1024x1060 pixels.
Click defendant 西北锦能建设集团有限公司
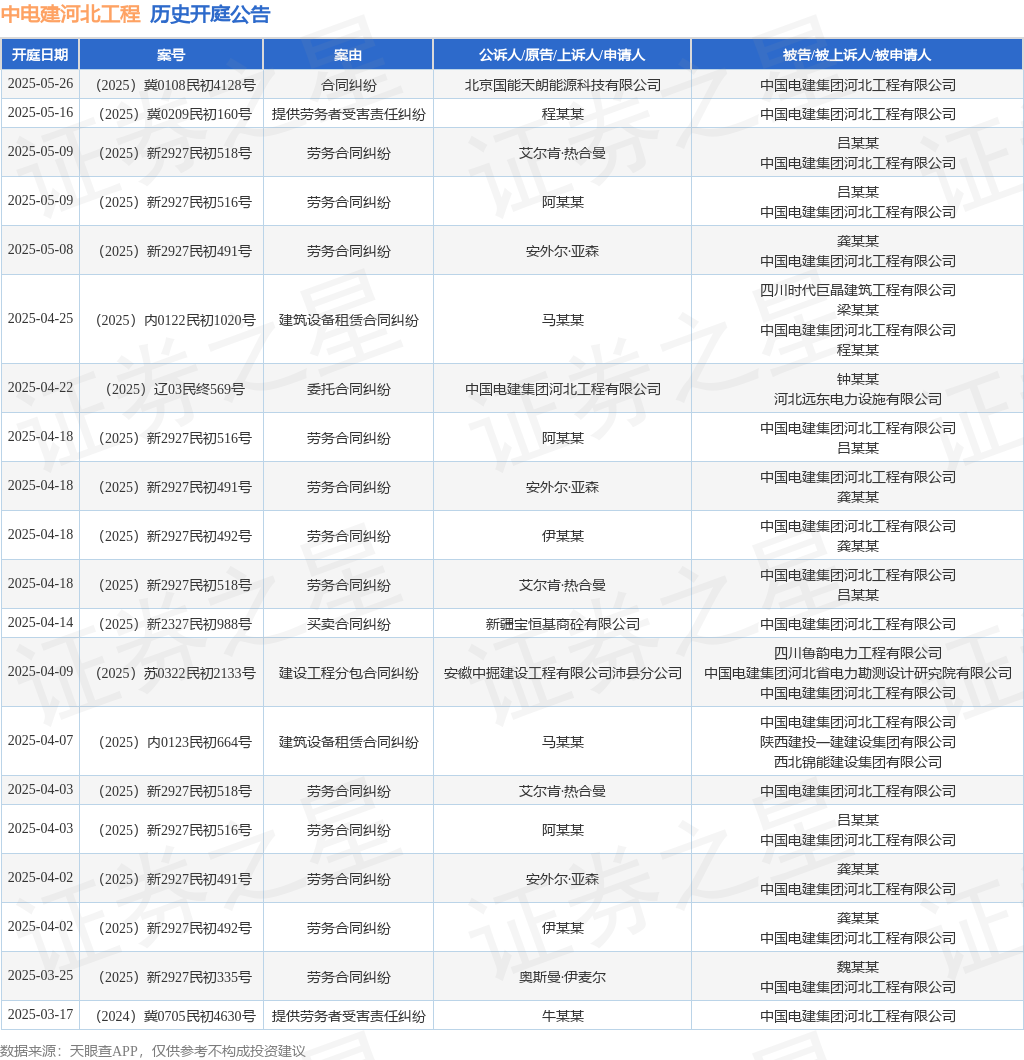(x=858, y=763)
